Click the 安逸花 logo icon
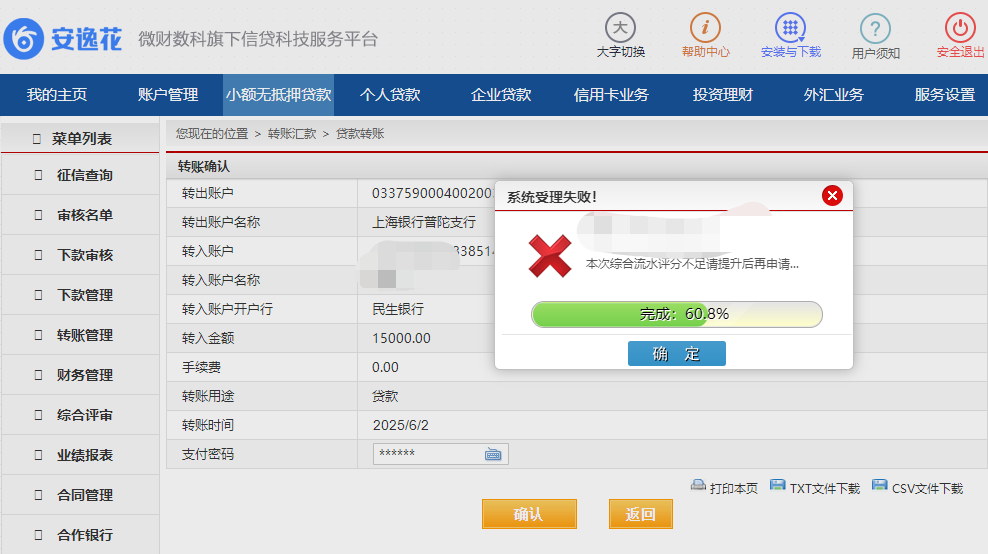The image size is (988, 554). pos(23,39)
